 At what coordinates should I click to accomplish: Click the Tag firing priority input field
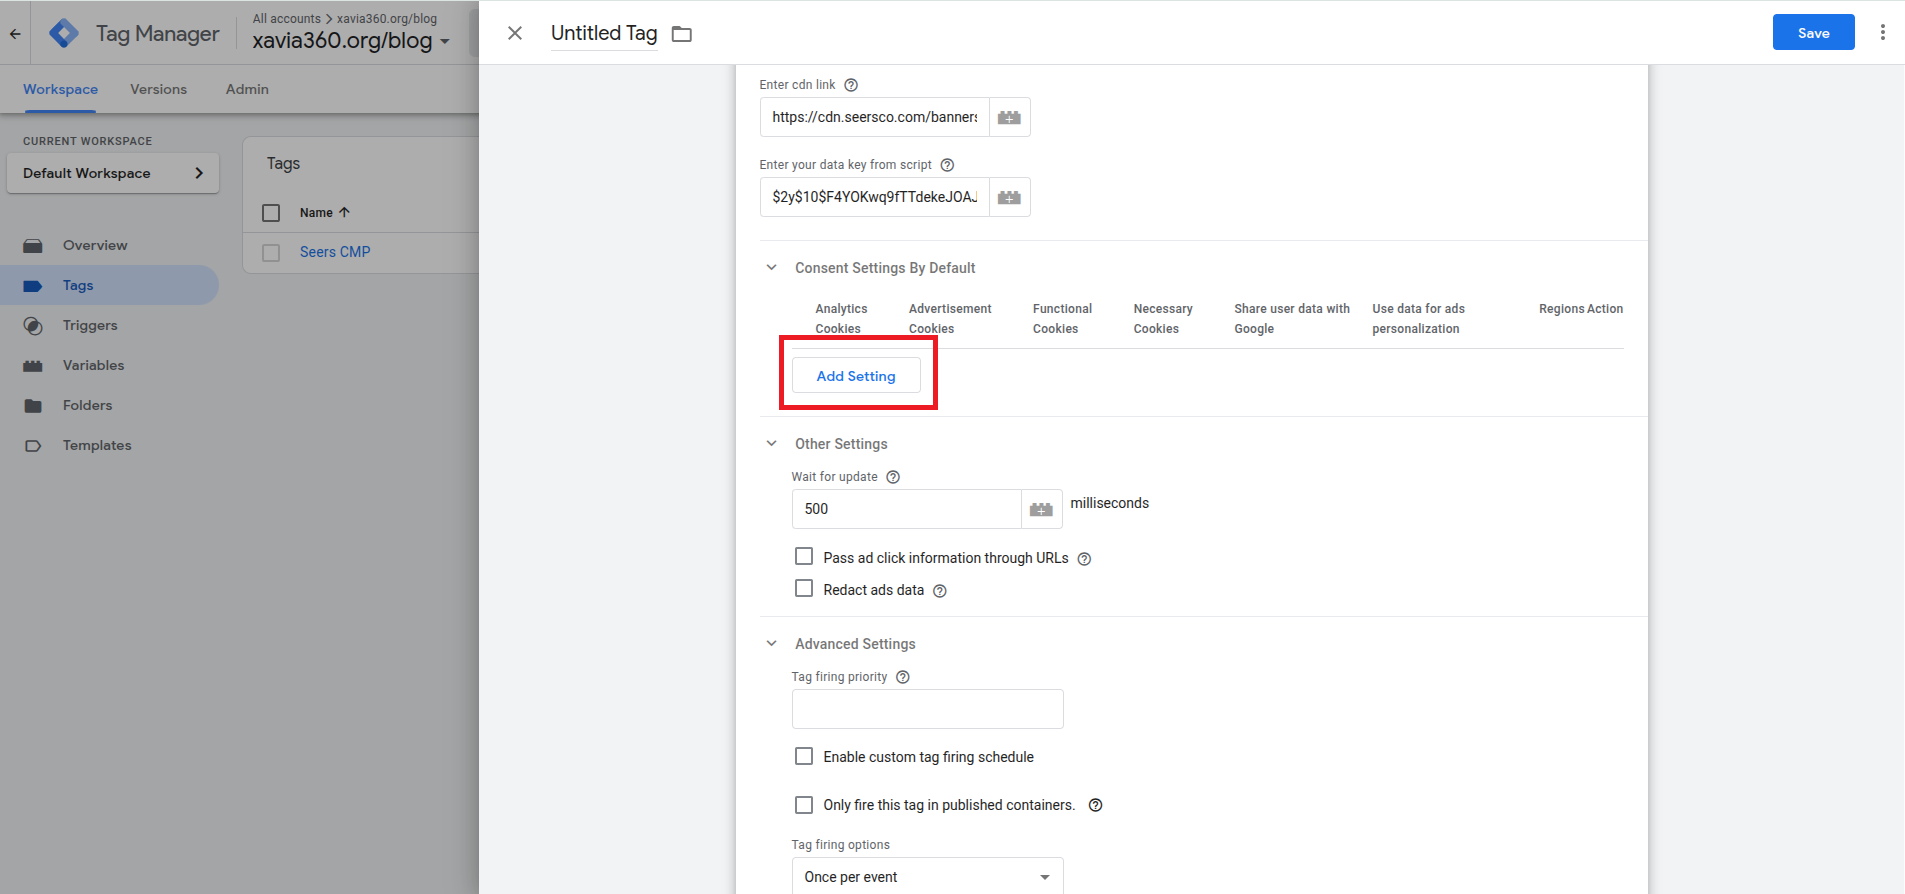tap(928, 709)
